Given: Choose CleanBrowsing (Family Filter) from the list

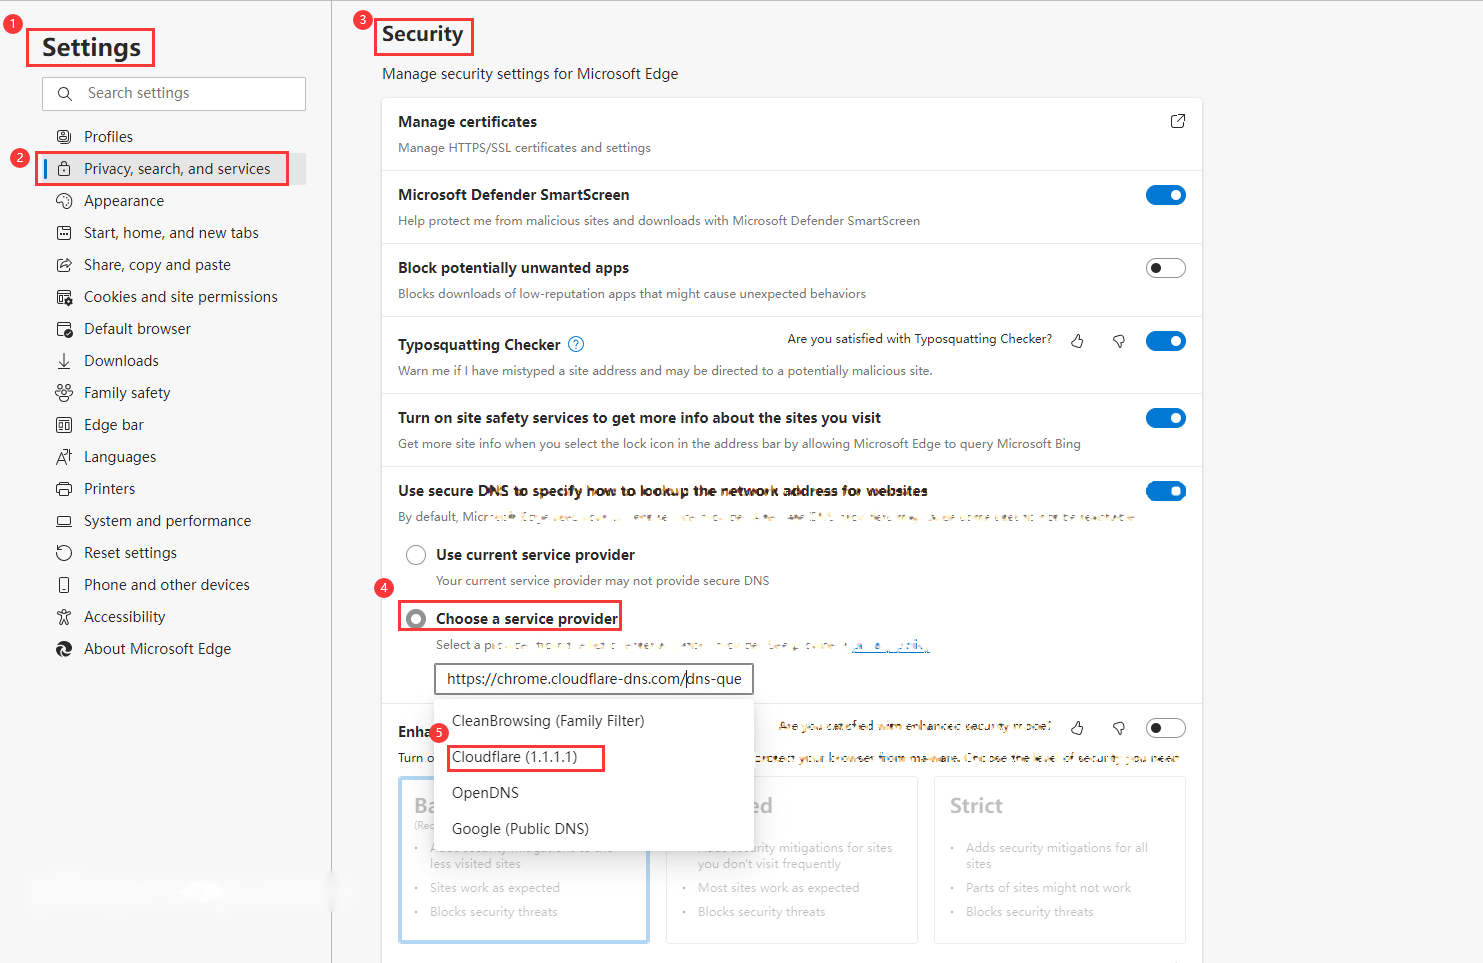Looking at the screenshot, I should [x=594, y=721].
